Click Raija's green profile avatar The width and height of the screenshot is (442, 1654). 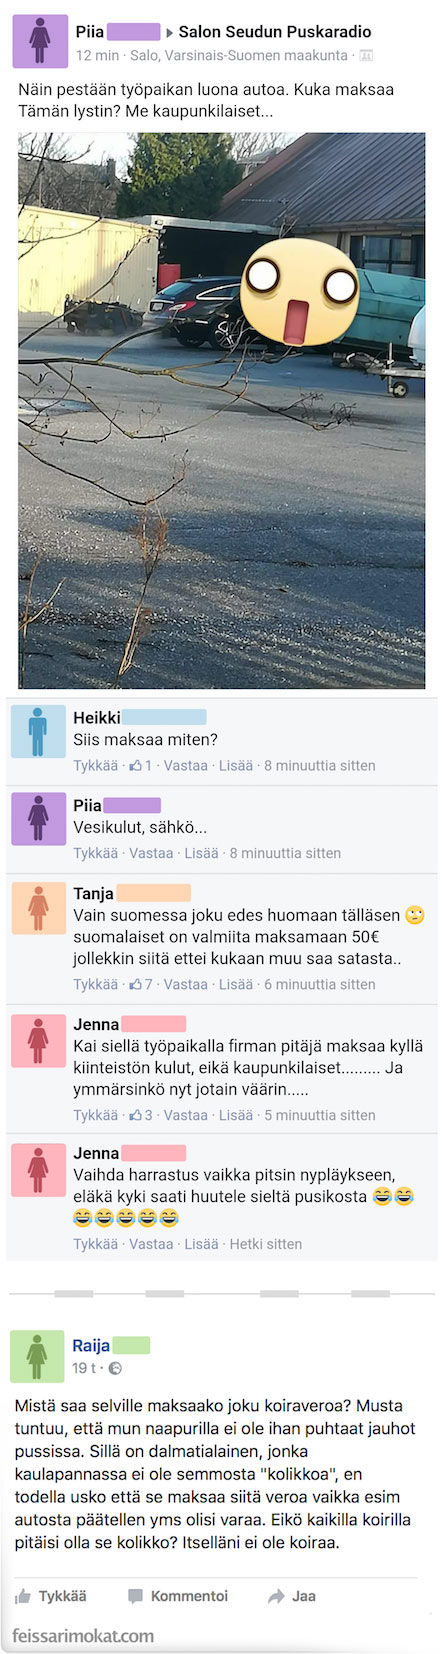coord(37,1356)
